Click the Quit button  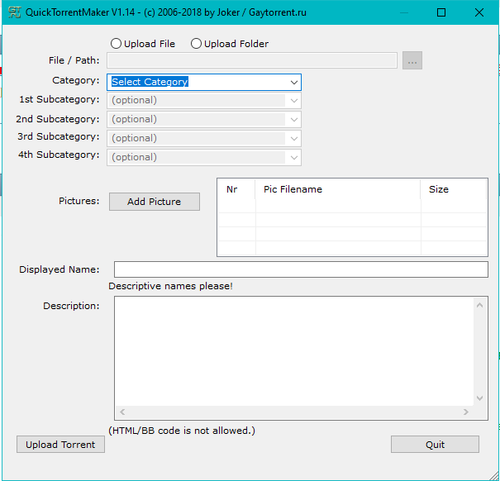435,444
